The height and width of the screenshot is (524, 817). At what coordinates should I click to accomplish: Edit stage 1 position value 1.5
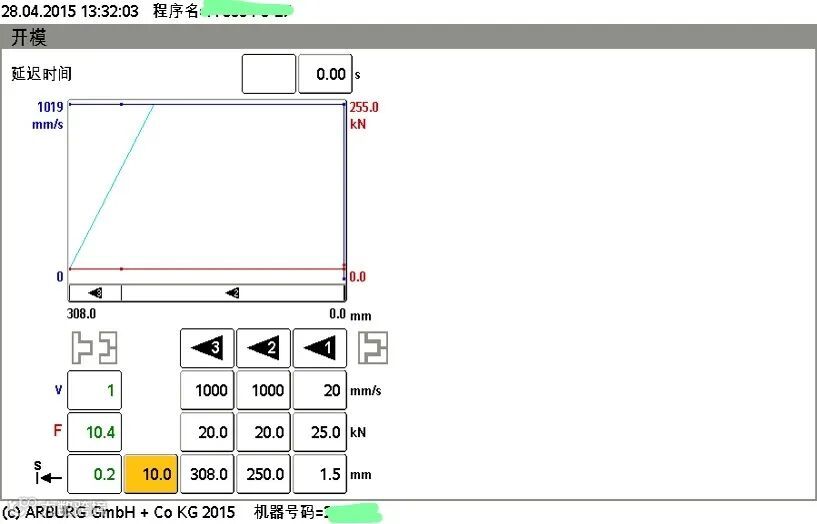tap(320, 474)
